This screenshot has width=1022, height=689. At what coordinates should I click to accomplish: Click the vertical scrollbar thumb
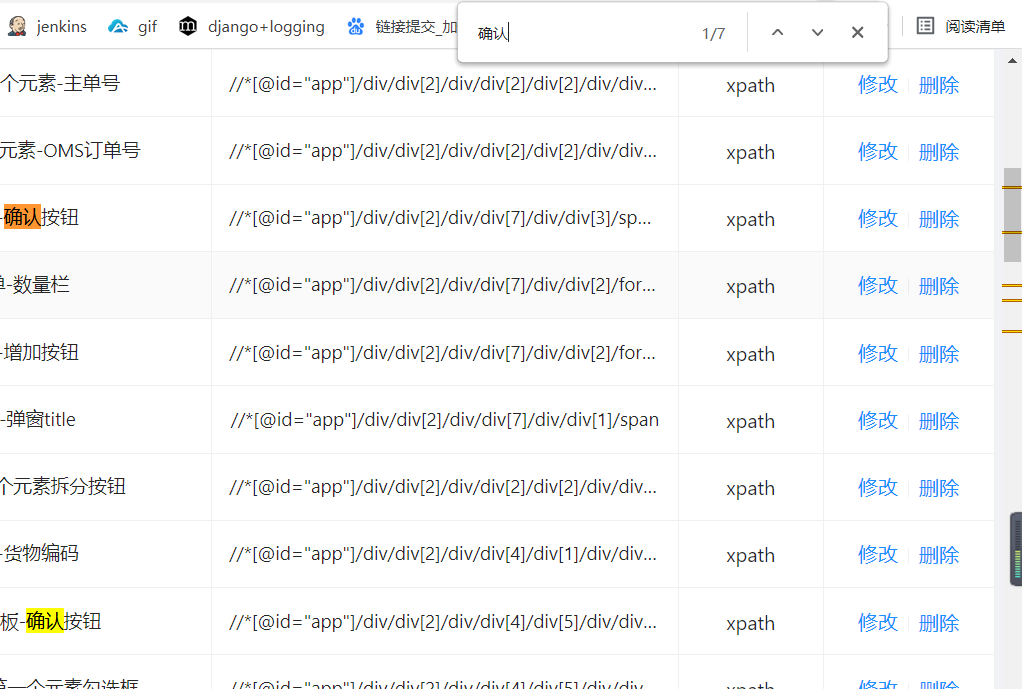1012,215
